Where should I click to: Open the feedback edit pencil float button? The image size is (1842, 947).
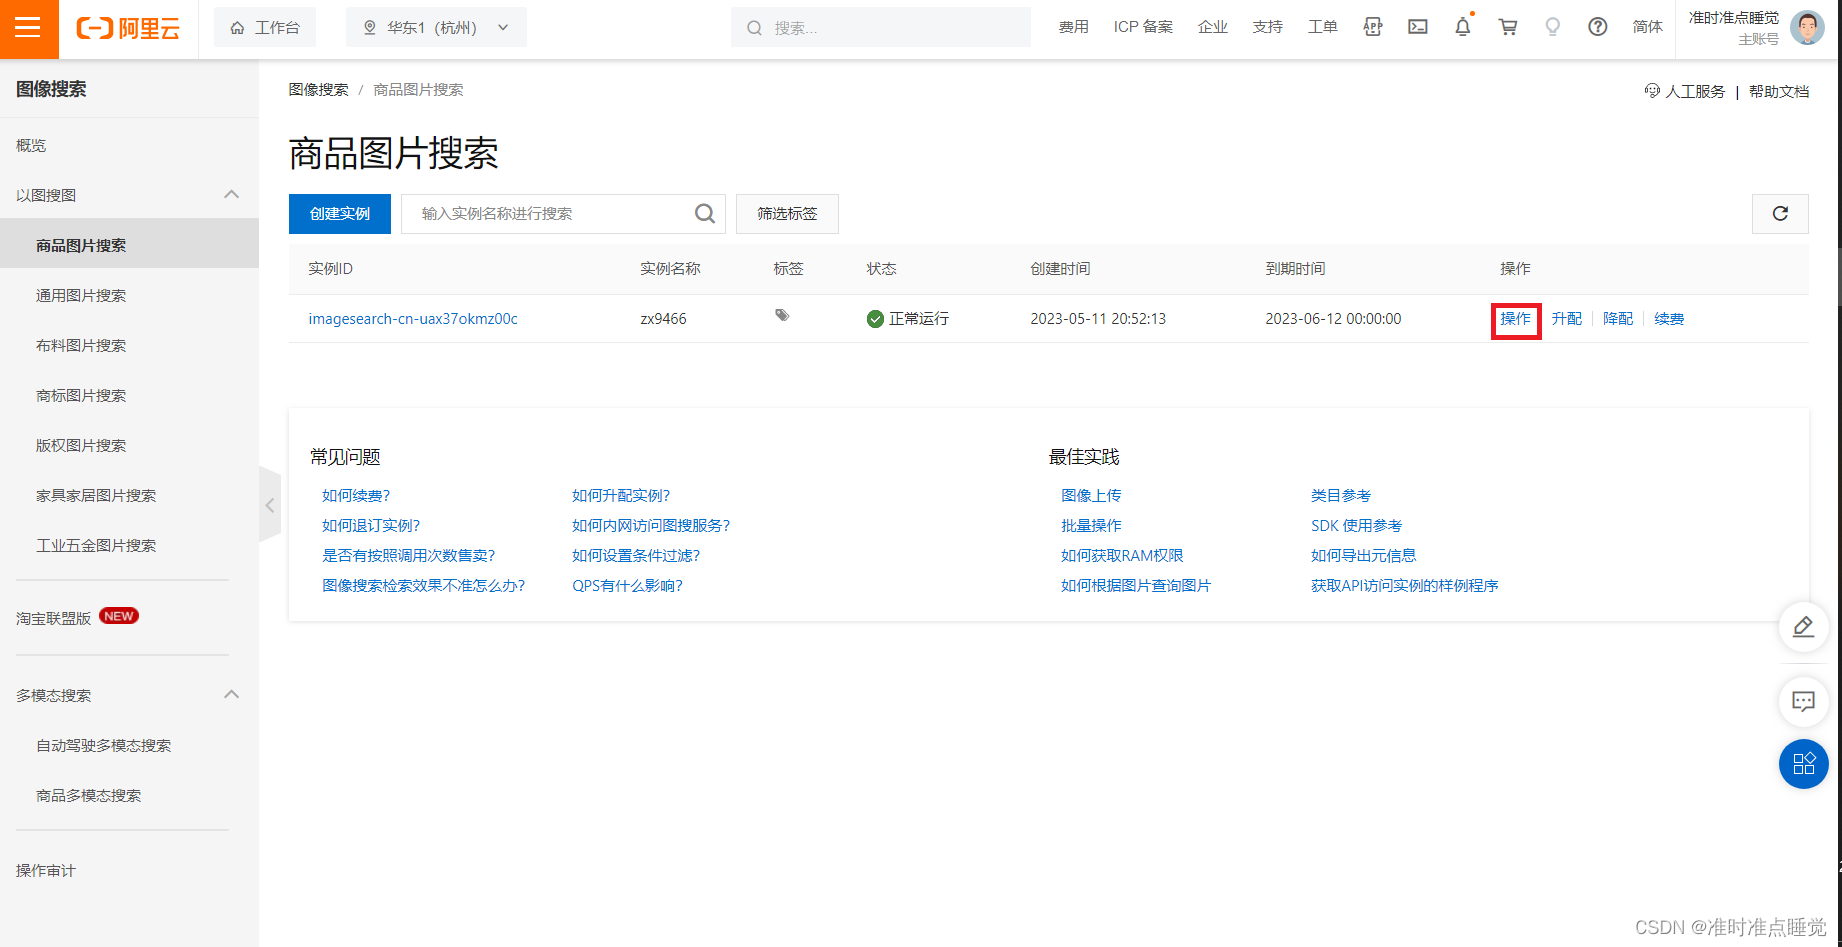click(1804, 627)
